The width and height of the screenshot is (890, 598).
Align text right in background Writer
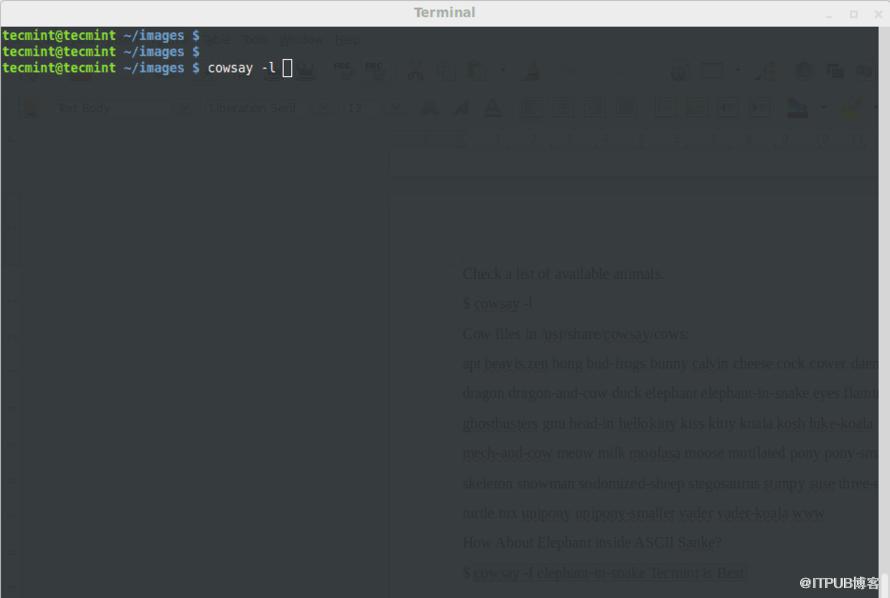pos(594,108)
